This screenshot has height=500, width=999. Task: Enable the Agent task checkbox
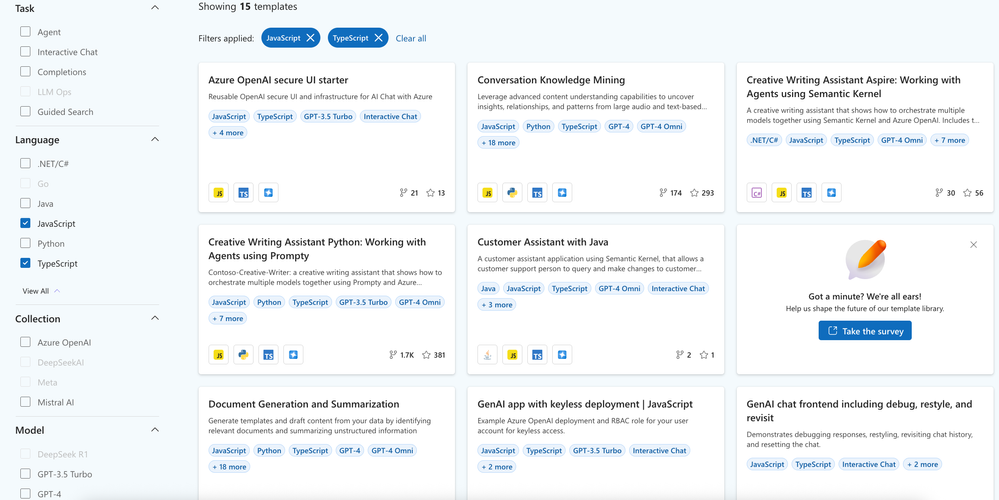point(25,32)
